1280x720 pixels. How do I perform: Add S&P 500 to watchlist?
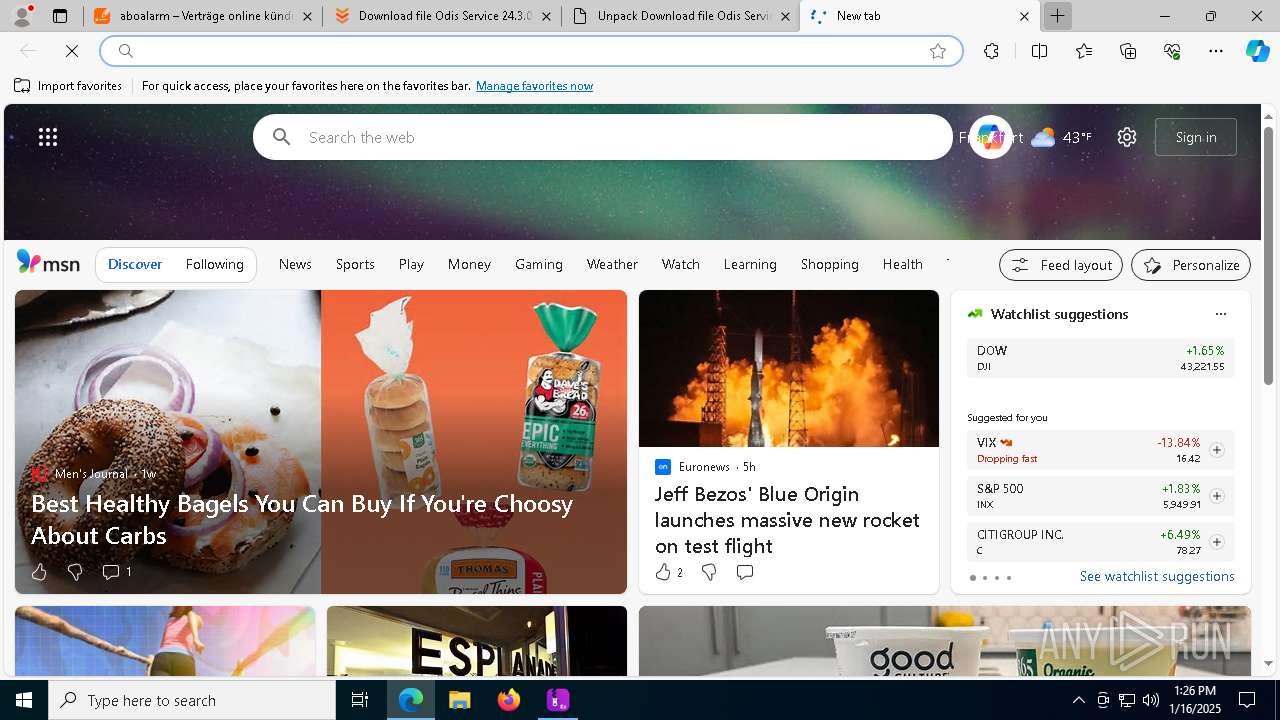click(x=1216, y=496)
